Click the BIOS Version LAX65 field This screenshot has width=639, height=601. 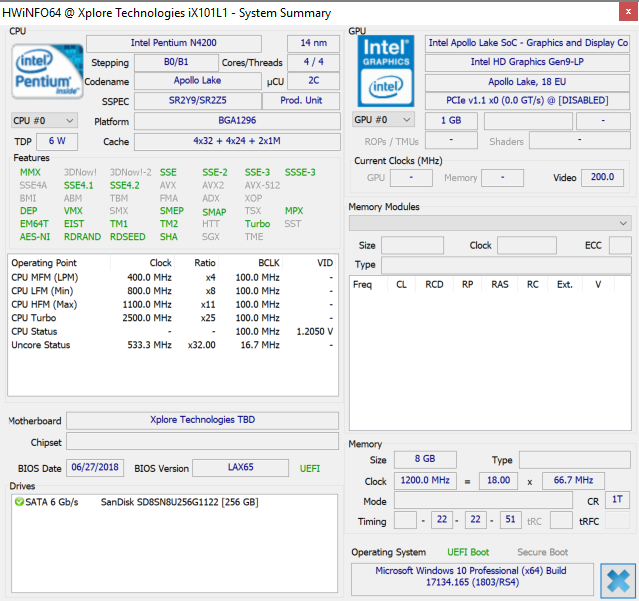[x=239, y=468]
